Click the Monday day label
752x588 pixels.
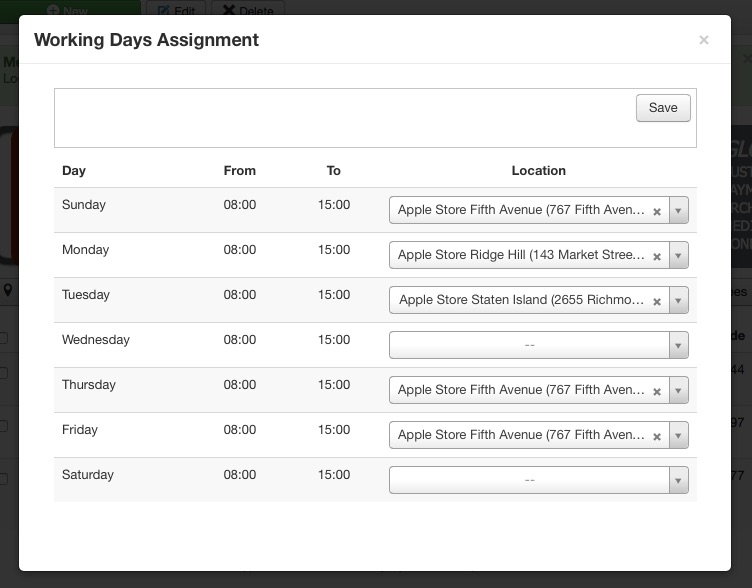85,250
